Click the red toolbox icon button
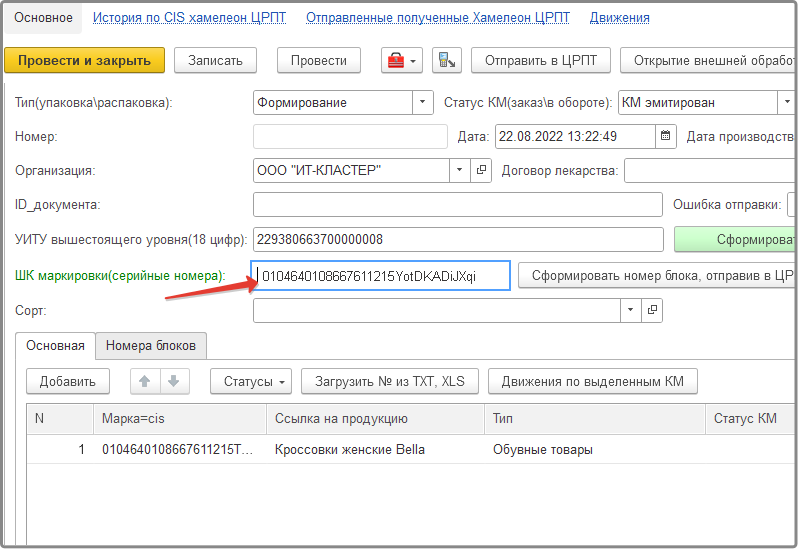This screenshot has height=549, width=798. click(x=402, y=61)
